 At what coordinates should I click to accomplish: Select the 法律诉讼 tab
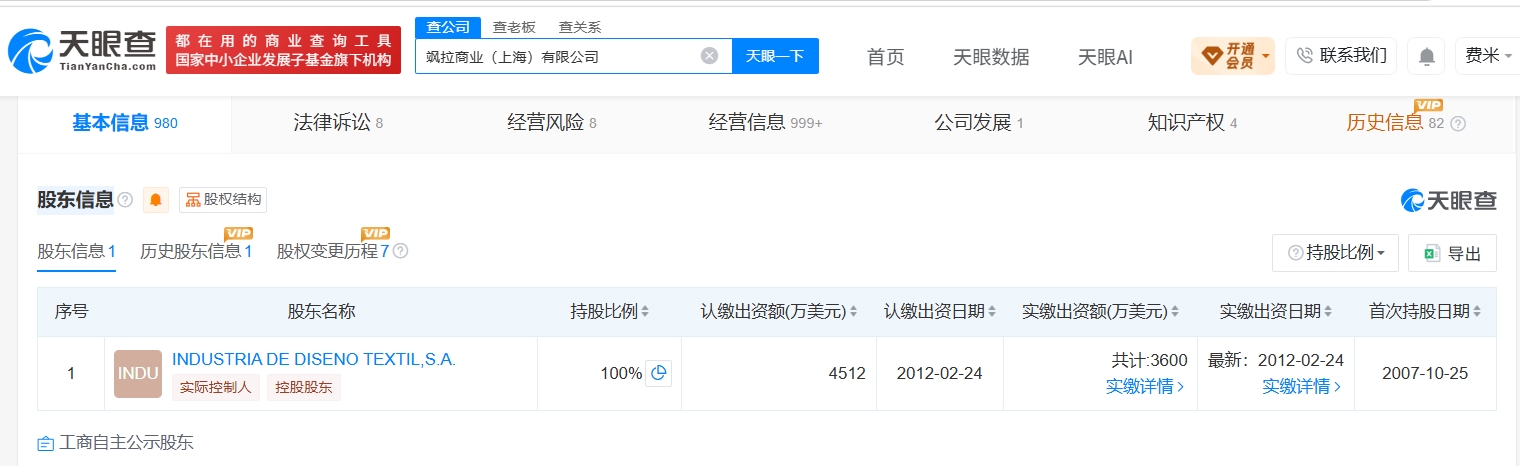pos(338,123)
